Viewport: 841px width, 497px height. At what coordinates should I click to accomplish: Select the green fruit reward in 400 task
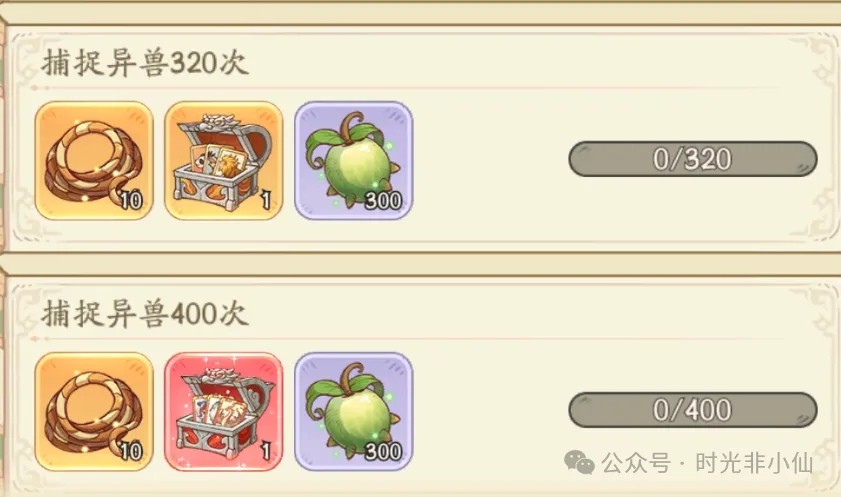(353, 411)
